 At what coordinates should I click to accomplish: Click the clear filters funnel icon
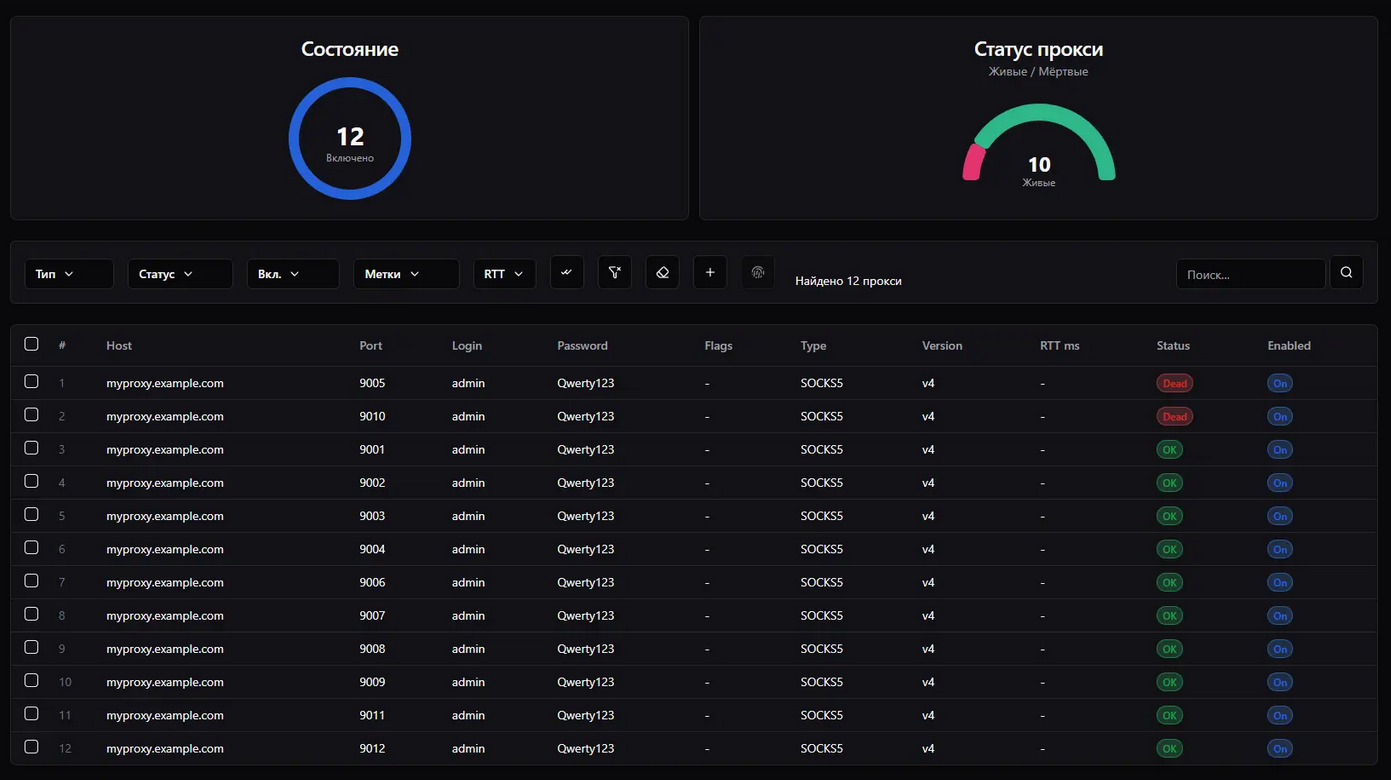(x=615, y=273)
